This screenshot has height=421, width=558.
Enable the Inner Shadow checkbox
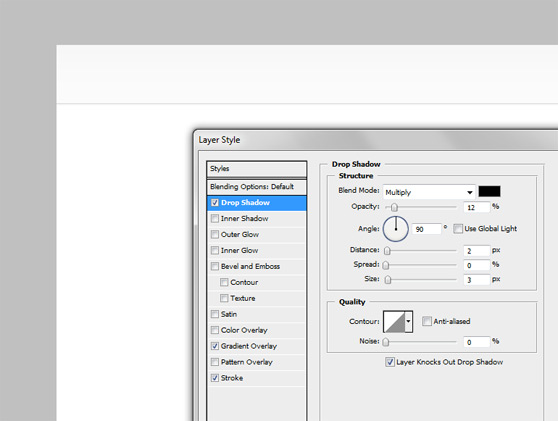pos(215,218)
